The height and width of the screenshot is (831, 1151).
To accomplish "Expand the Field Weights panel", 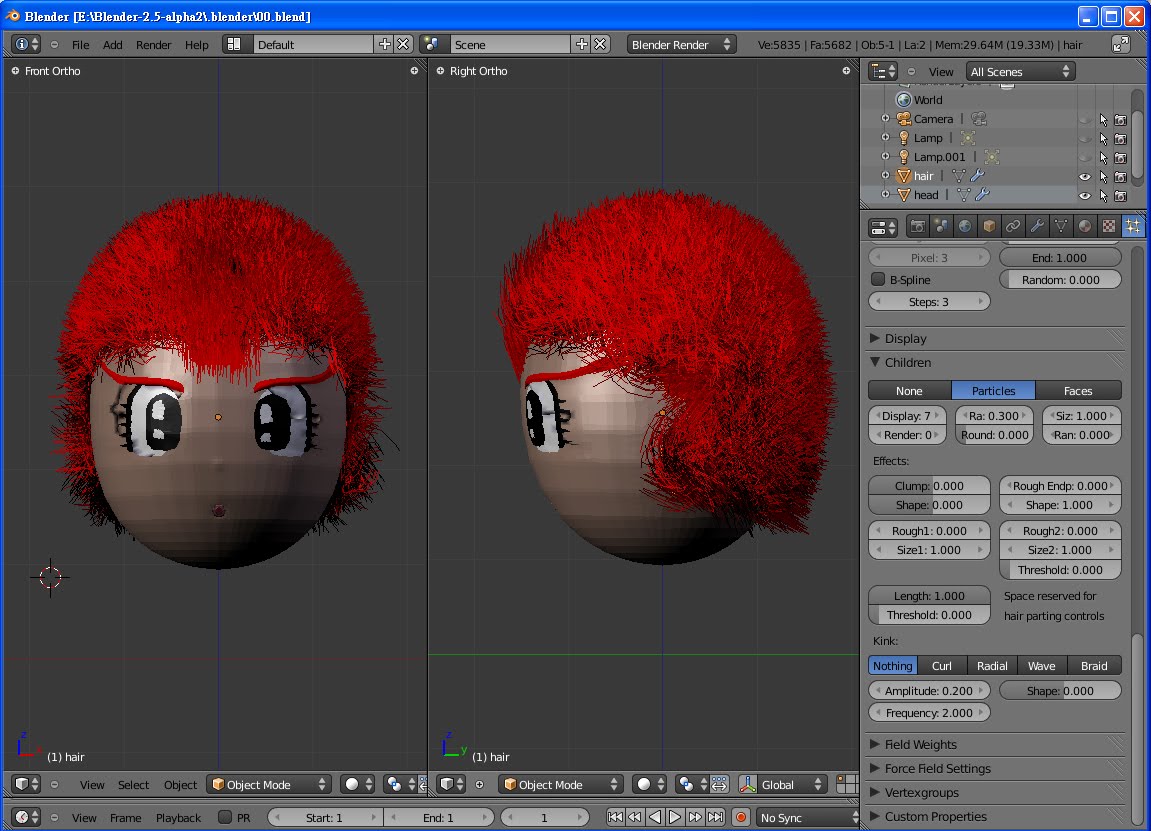I will point(875,744).
